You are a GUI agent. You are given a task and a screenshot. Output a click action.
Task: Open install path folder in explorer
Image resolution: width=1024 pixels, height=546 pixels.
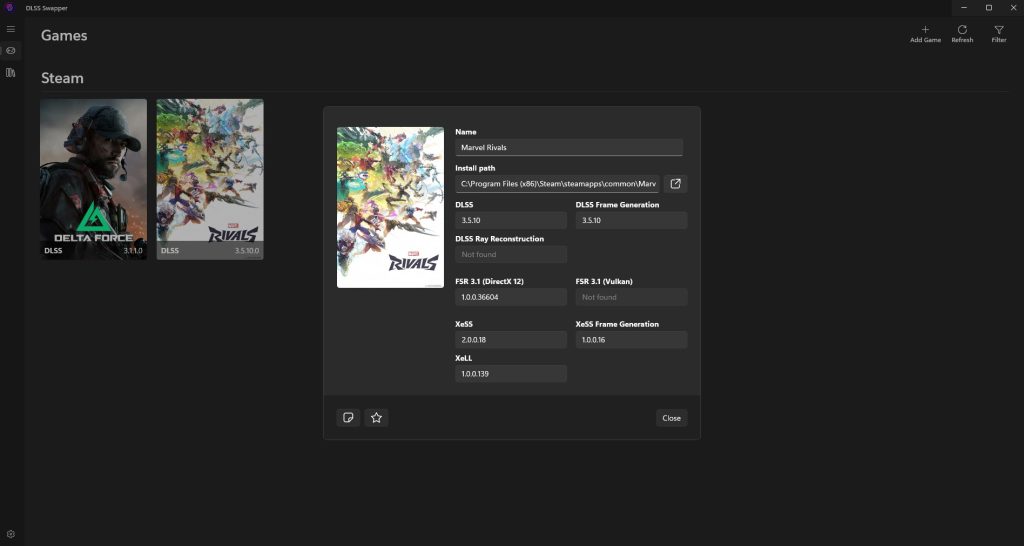pos(676,184)
